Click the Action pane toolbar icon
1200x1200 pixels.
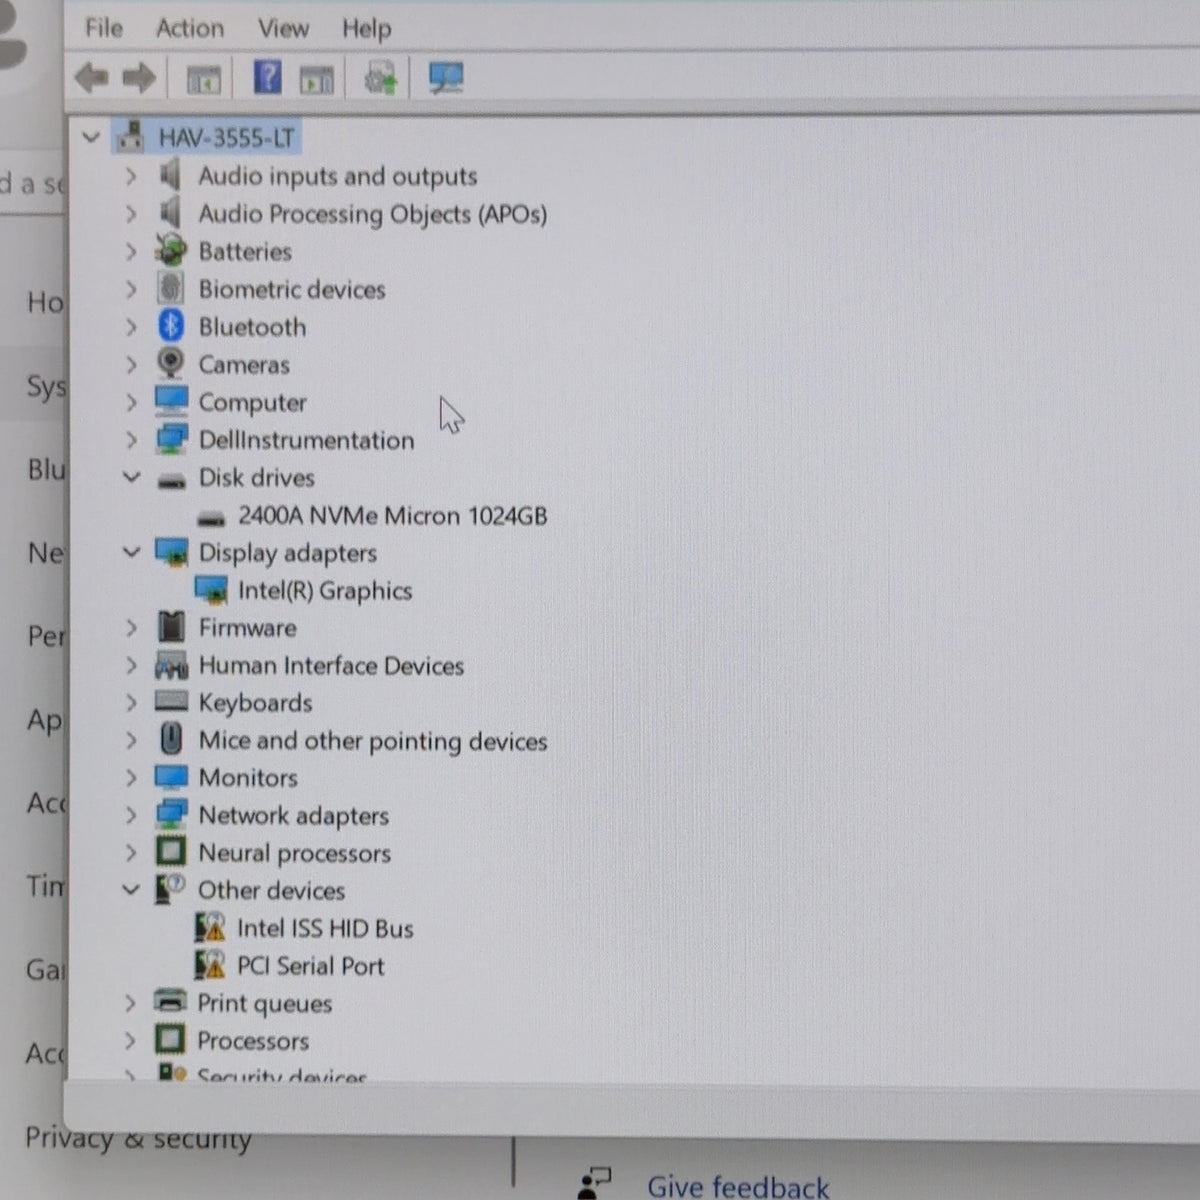coord(317,78)
